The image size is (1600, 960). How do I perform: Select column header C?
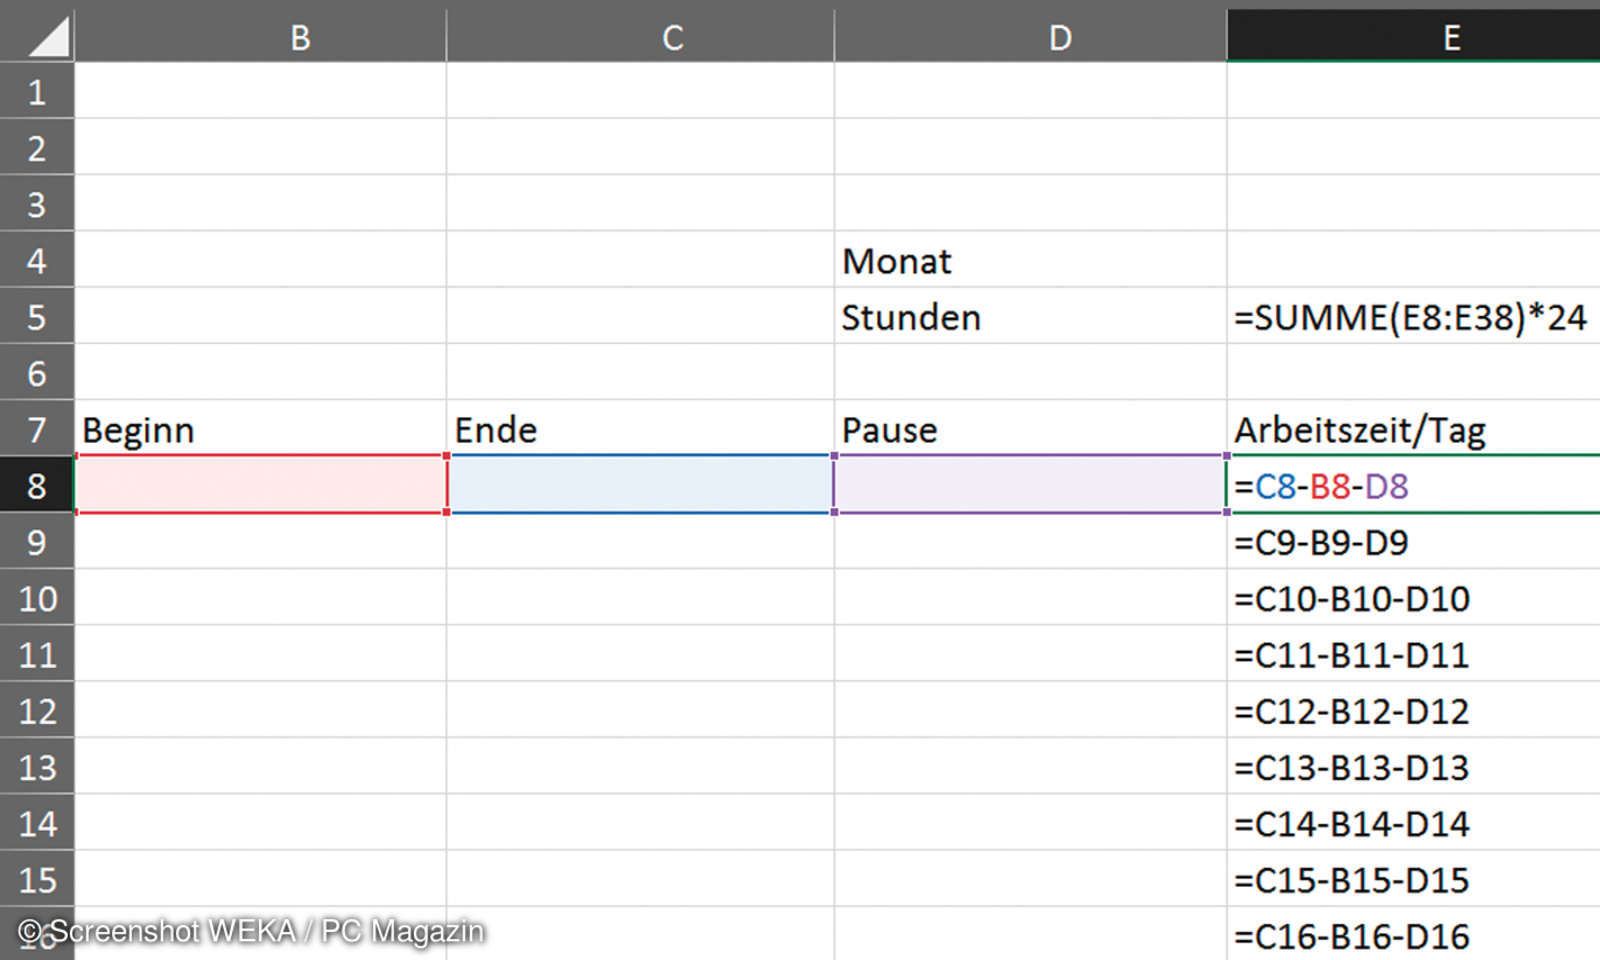tap(672, 38)
